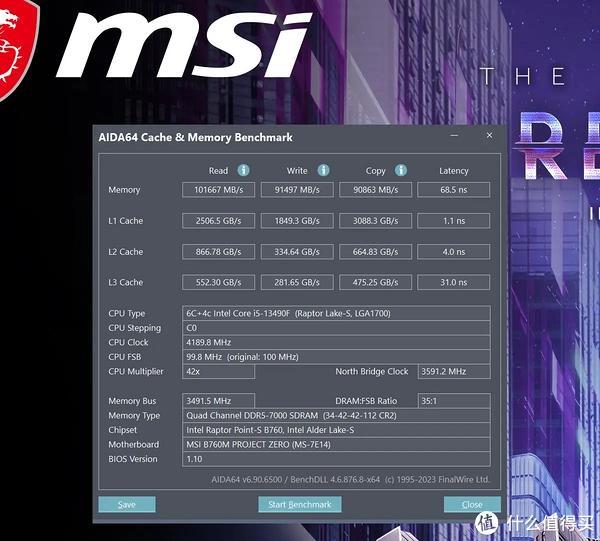Click the Memory Bus label
Image resolution: width=600 pixels, height=541 pixels.
tap(132, 401)
